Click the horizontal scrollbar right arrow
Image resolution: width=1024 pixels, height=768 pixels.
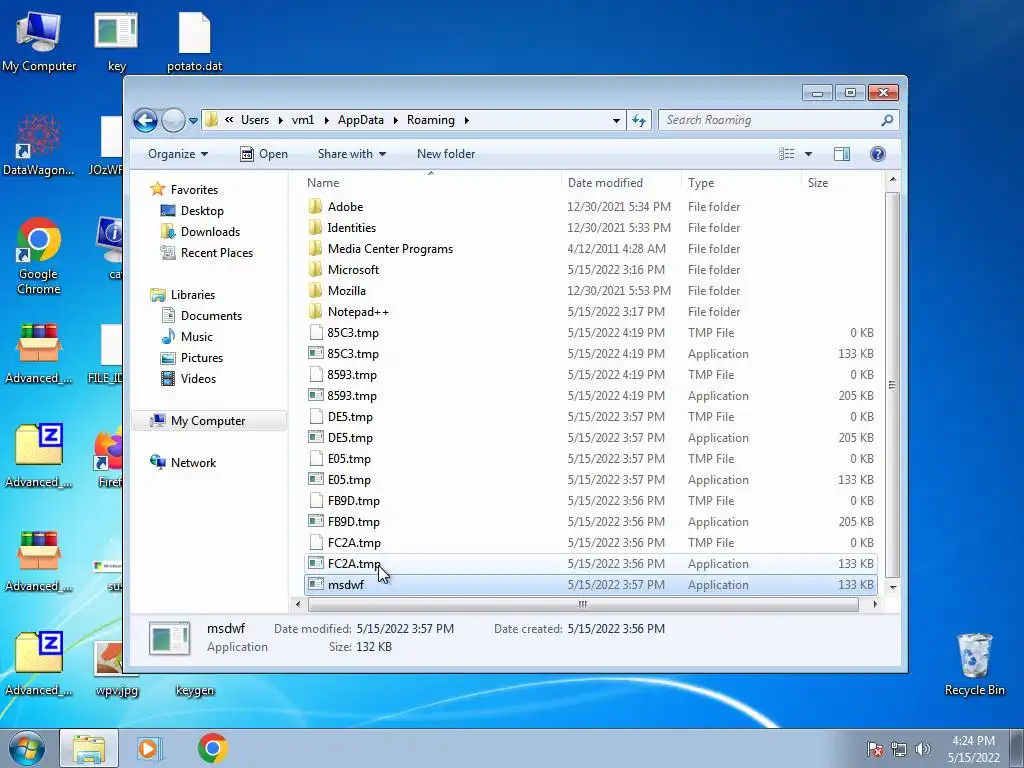(875, 605)
